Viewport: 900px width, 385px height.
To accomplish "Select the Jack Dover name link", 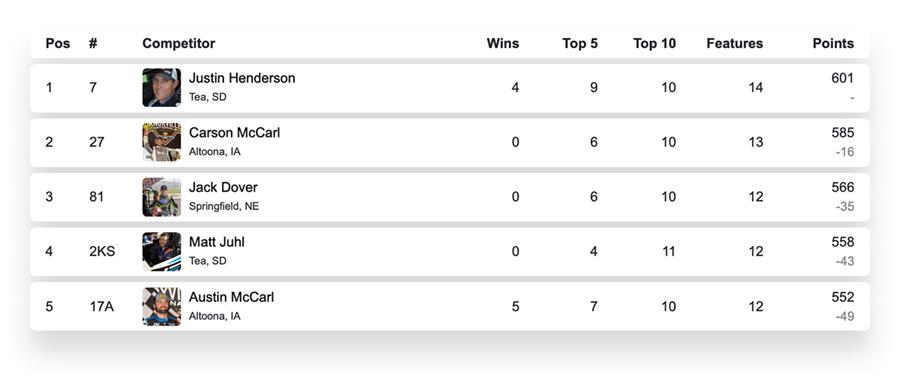I will [x=223, y=187].
